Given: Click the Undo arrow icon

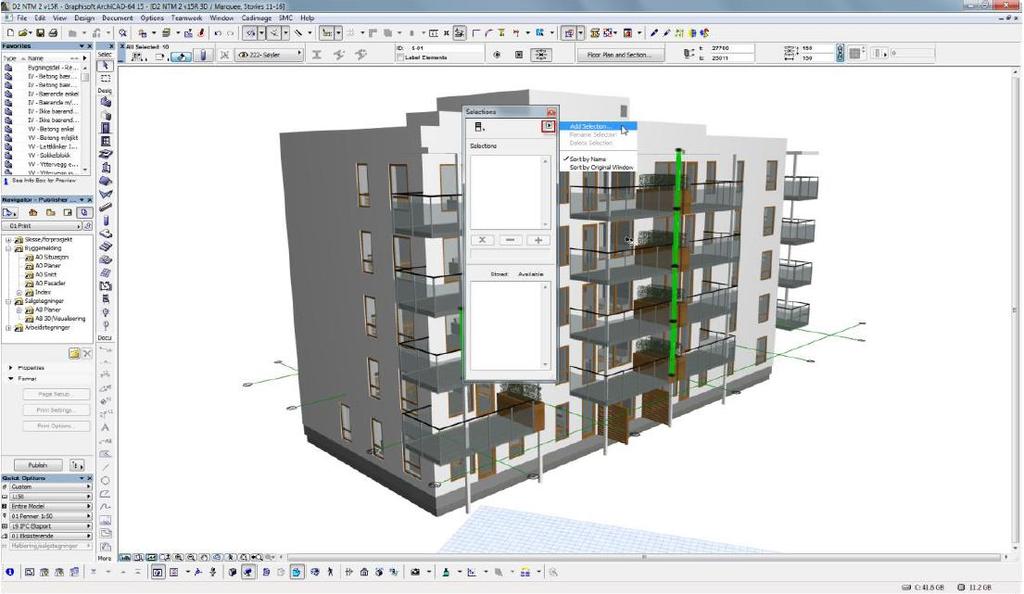Looking at the screenshot, I should point(217,33).
